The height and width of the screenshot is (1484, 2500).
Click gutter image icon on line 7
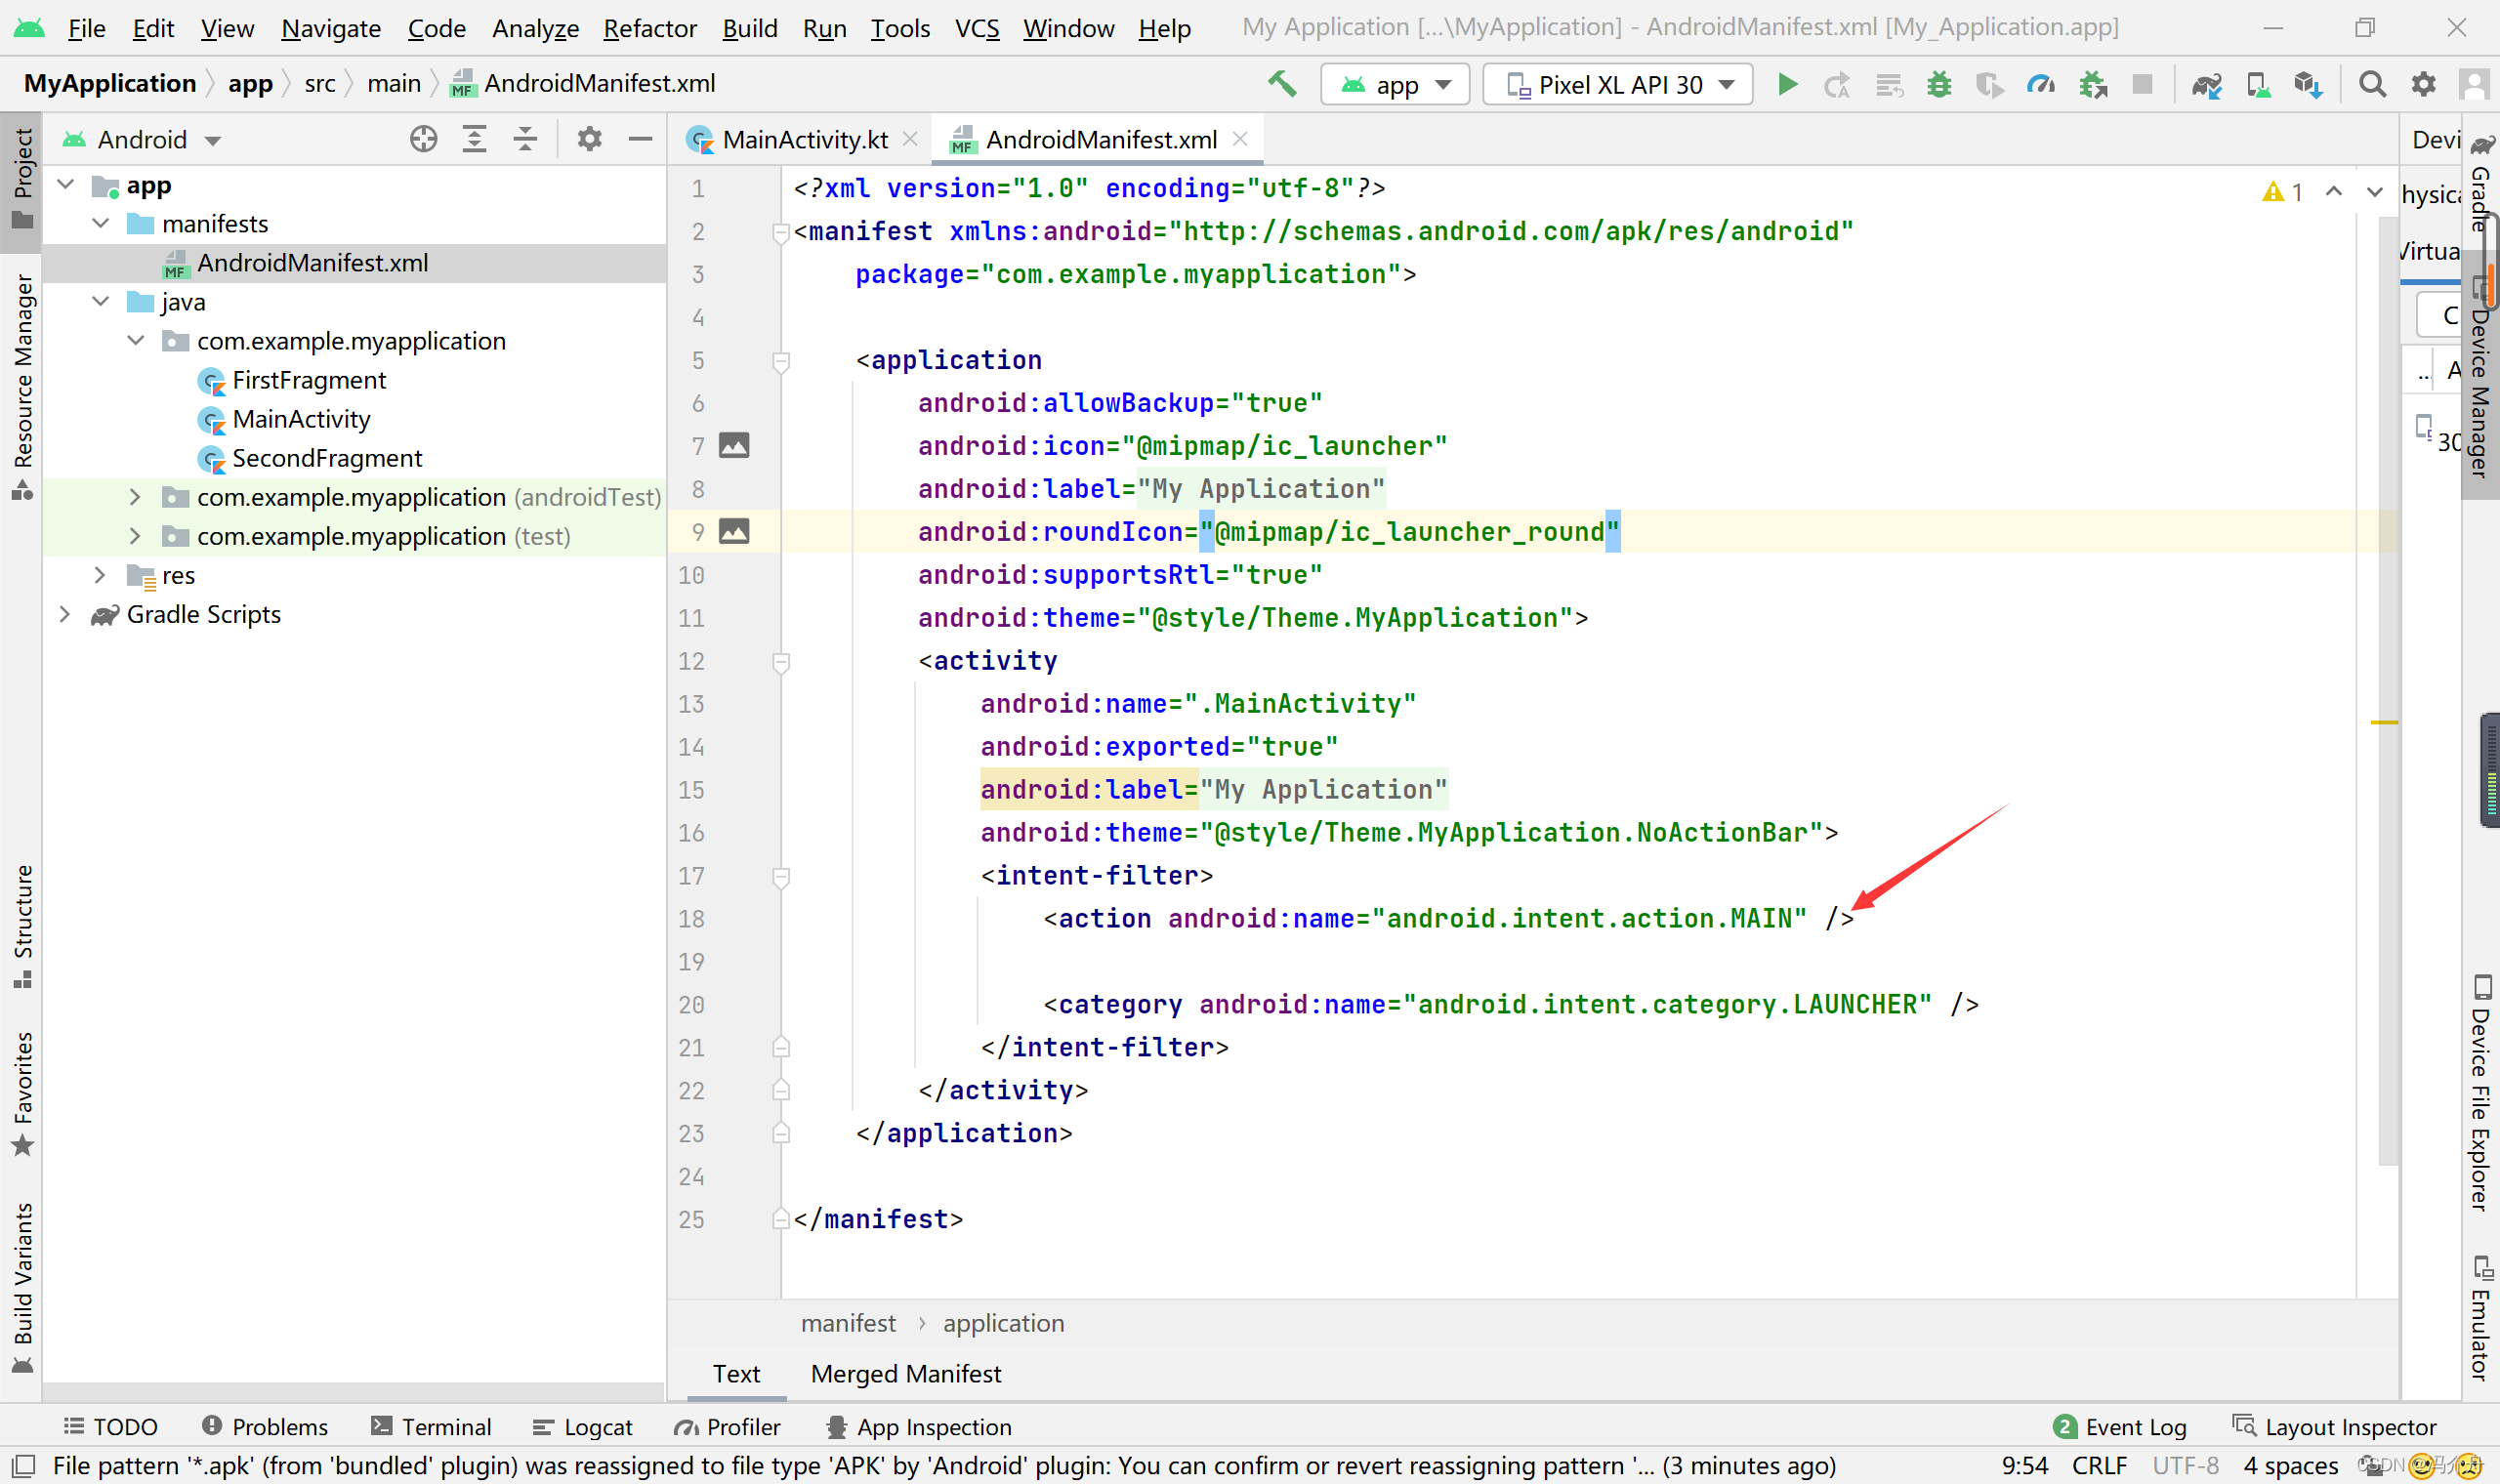click(734, 446)
